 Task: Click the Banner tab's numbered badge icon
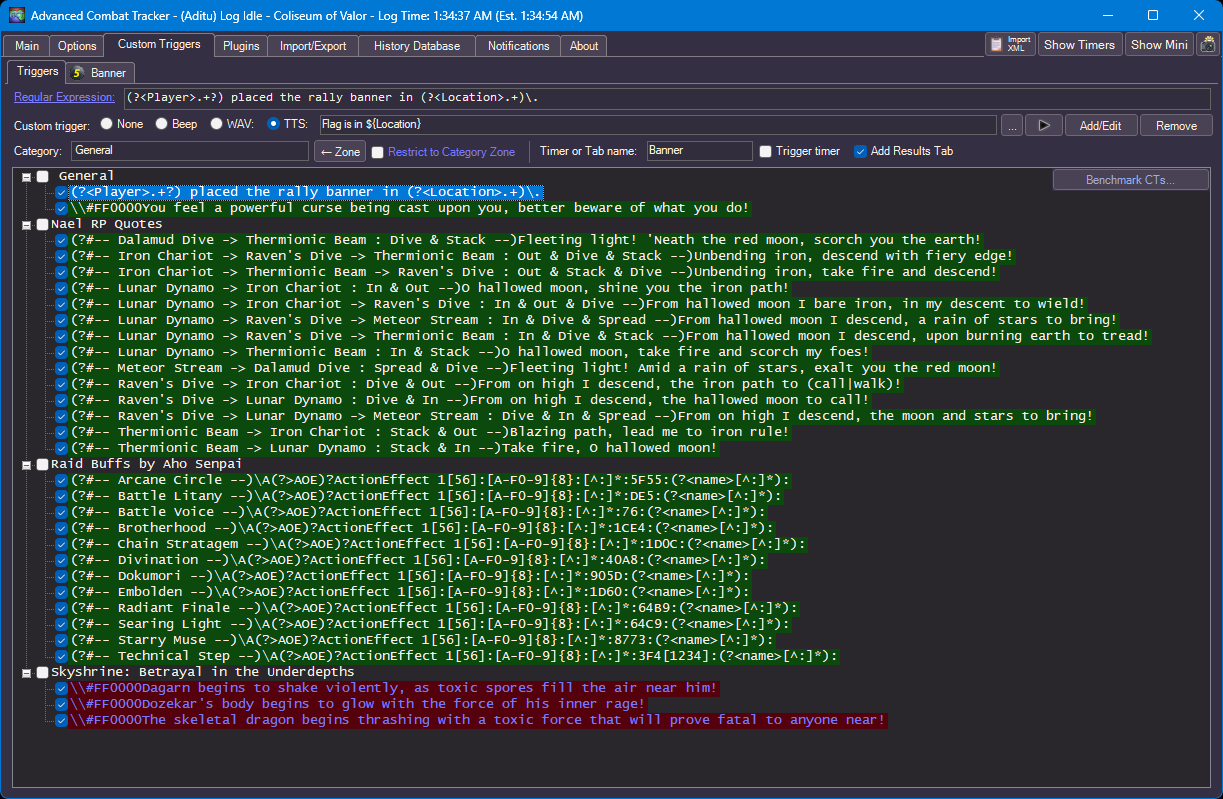click(78, 73)
